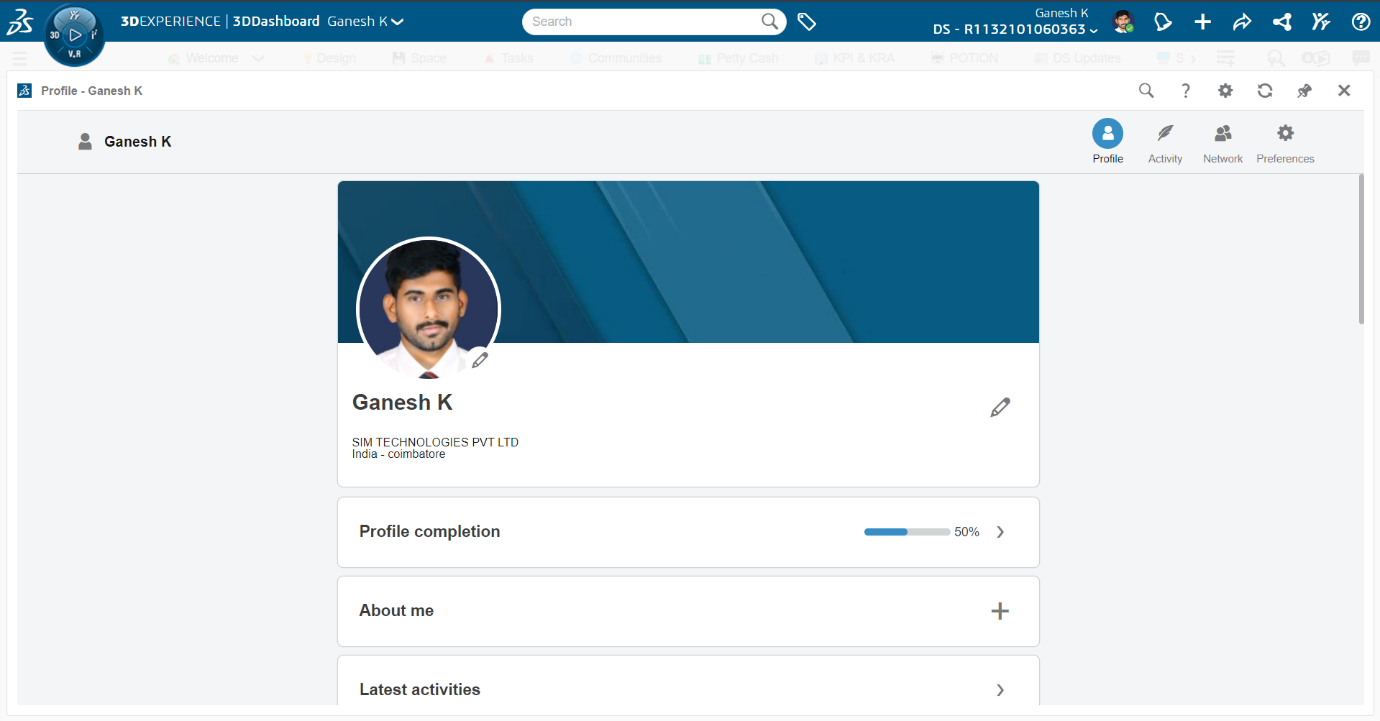Click the India - coimbatore location text
This screenshot has height=721, width=1380.
tap(398, 454)
